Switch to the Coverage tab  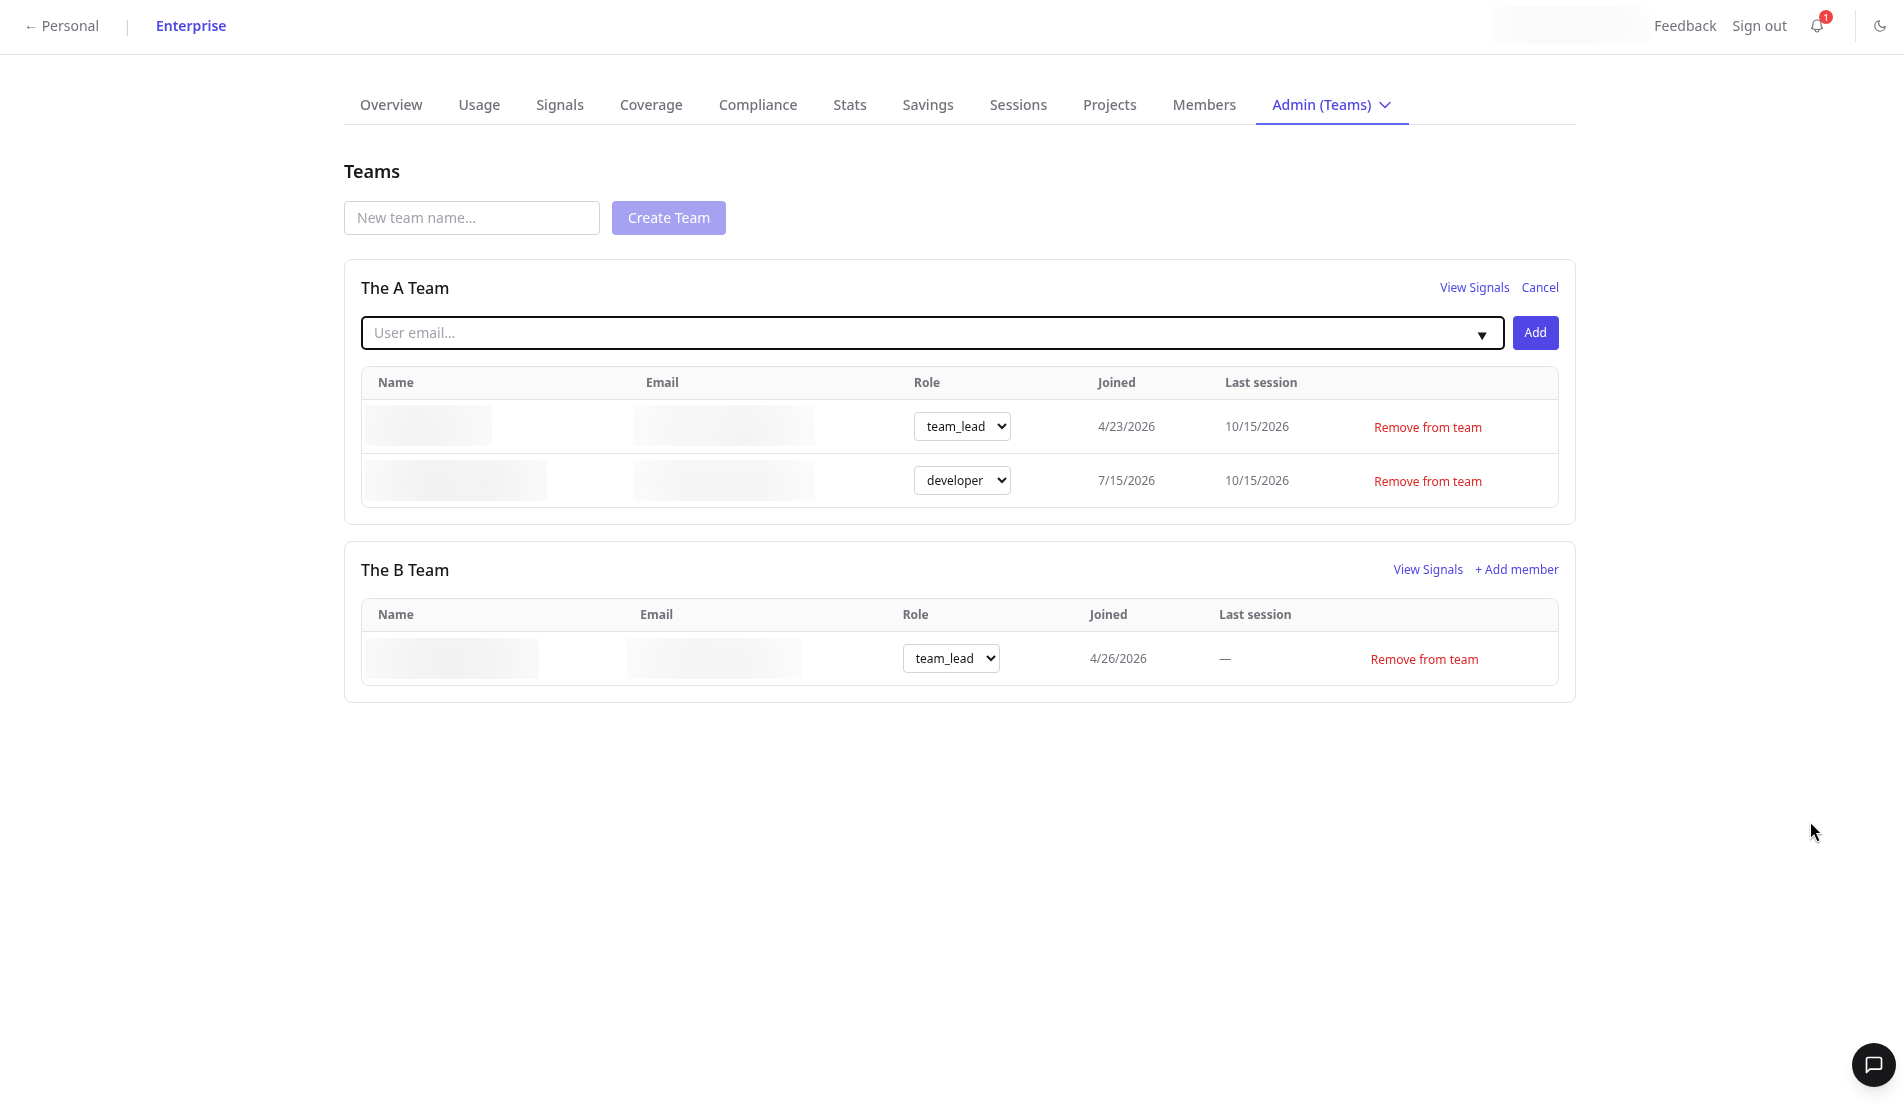pos(651,105)
